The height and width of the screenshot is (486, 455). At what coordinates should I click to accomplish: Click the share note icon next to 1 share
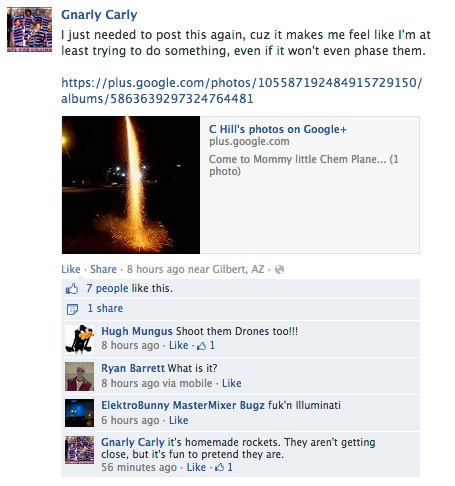pyautogui.click(x=72, y=309)
